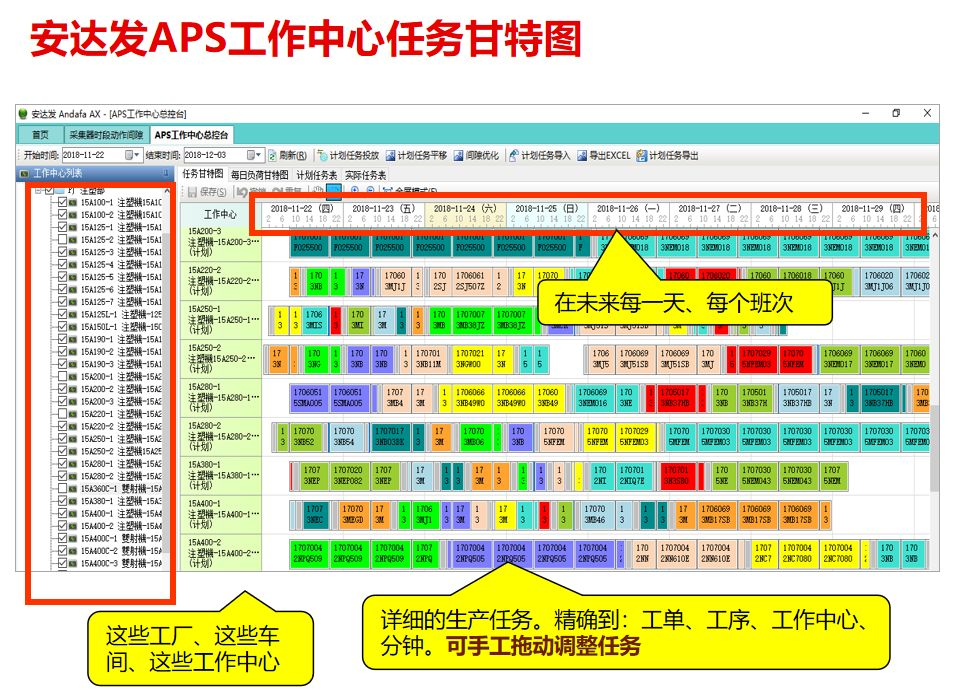Viewport: 956px width, 692px height.
Task: Click the 计划任务投放 button label
Action: tap(354, 155)
